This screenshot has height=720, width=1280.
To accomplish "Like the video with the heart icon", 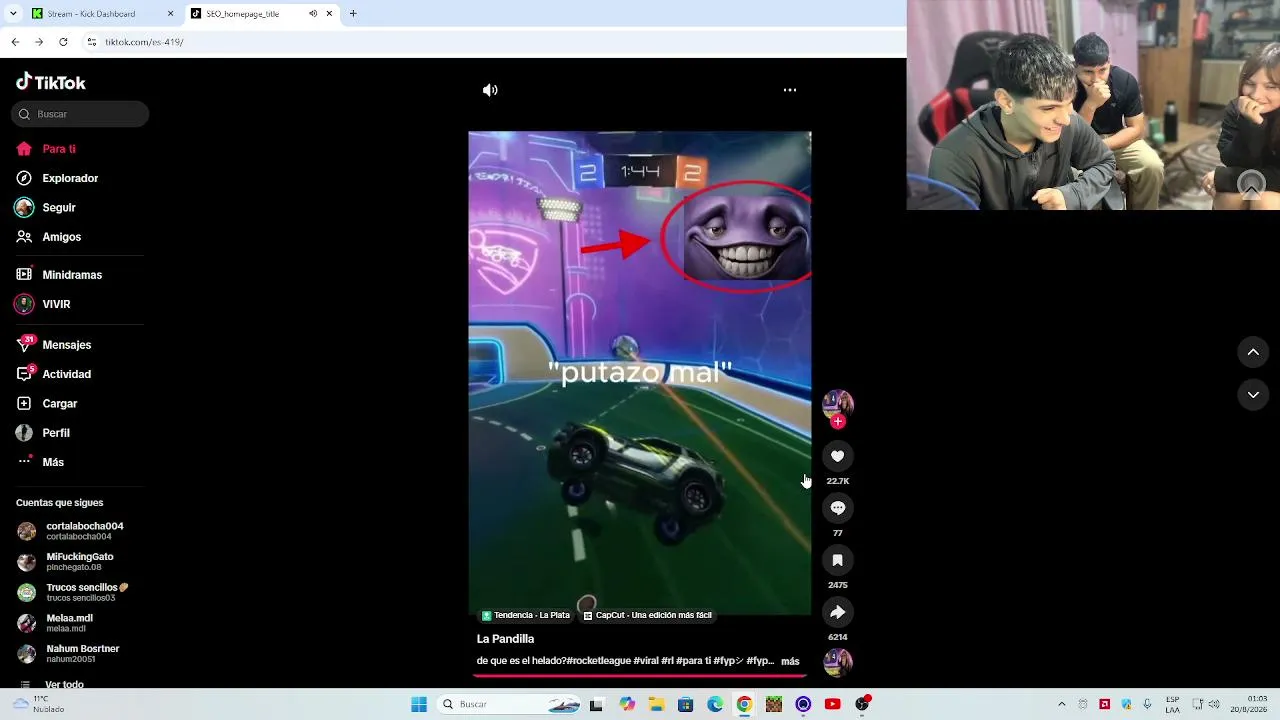I will click(x=838, y=456).
